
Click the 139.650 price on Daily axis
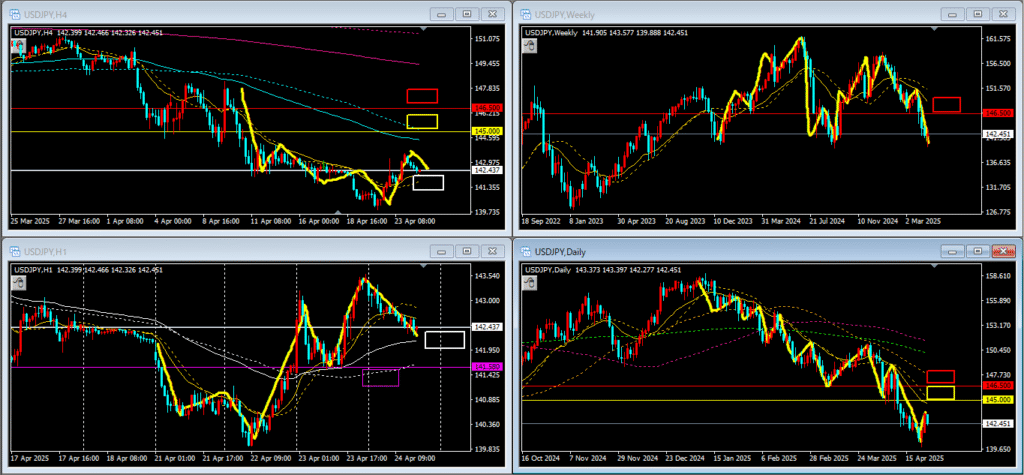[x=998, y=450]
